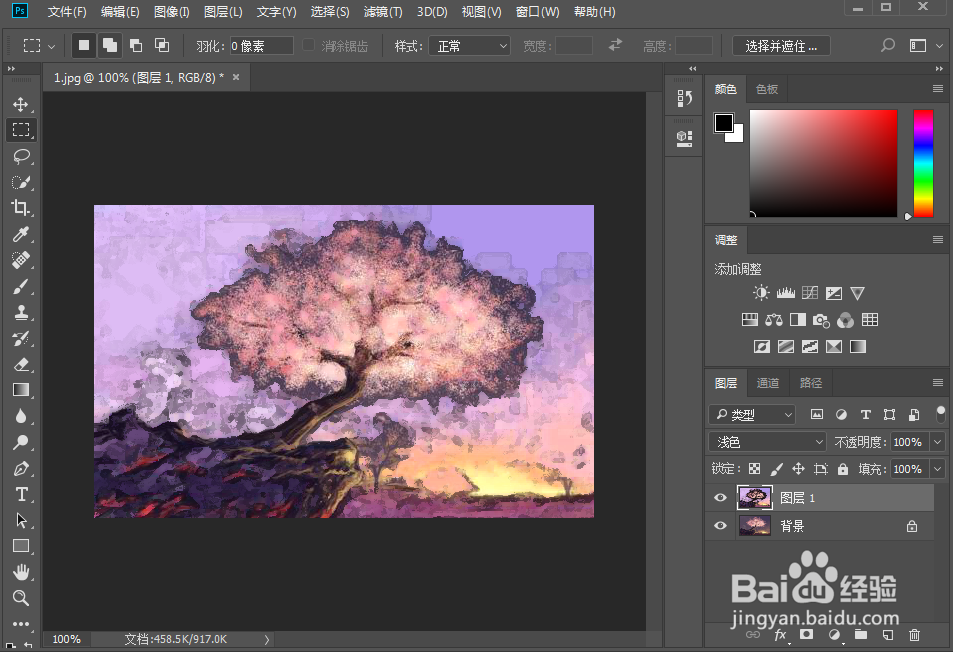Toggle the 消除锯齿 checkbox
This screenshot has height=652, width=953.
309,45
